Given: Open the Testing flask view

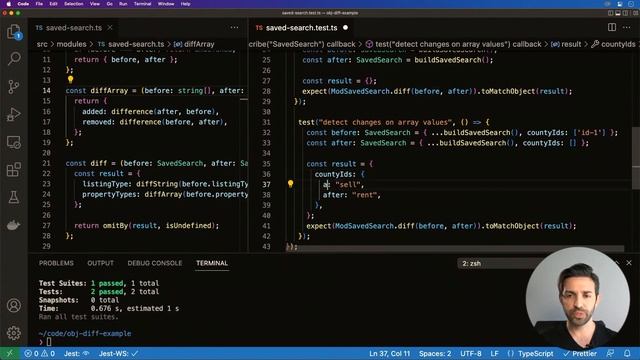Looking at the screenshot, I should [13, 197].
